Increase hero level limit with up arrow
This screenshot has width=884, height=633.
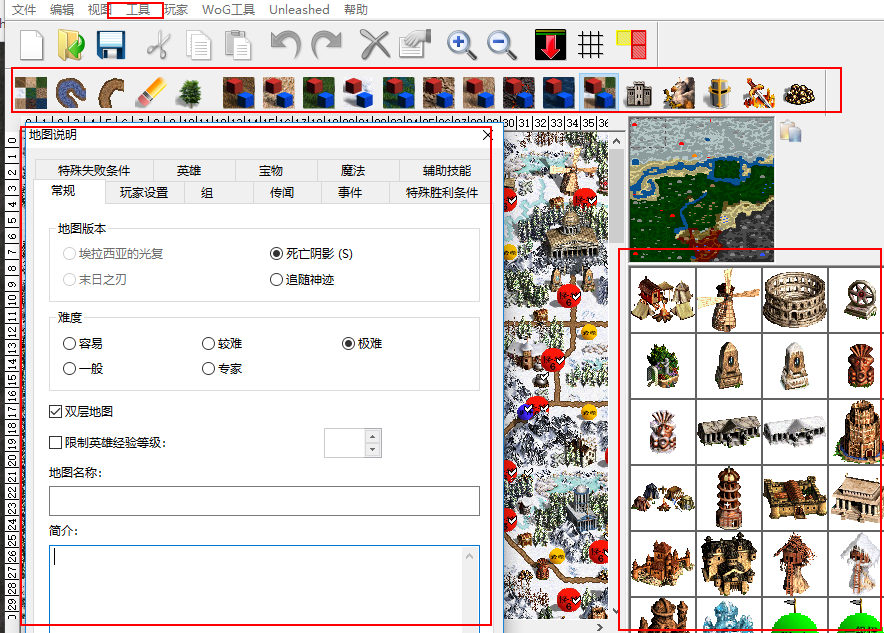click(x=372, y=436)
